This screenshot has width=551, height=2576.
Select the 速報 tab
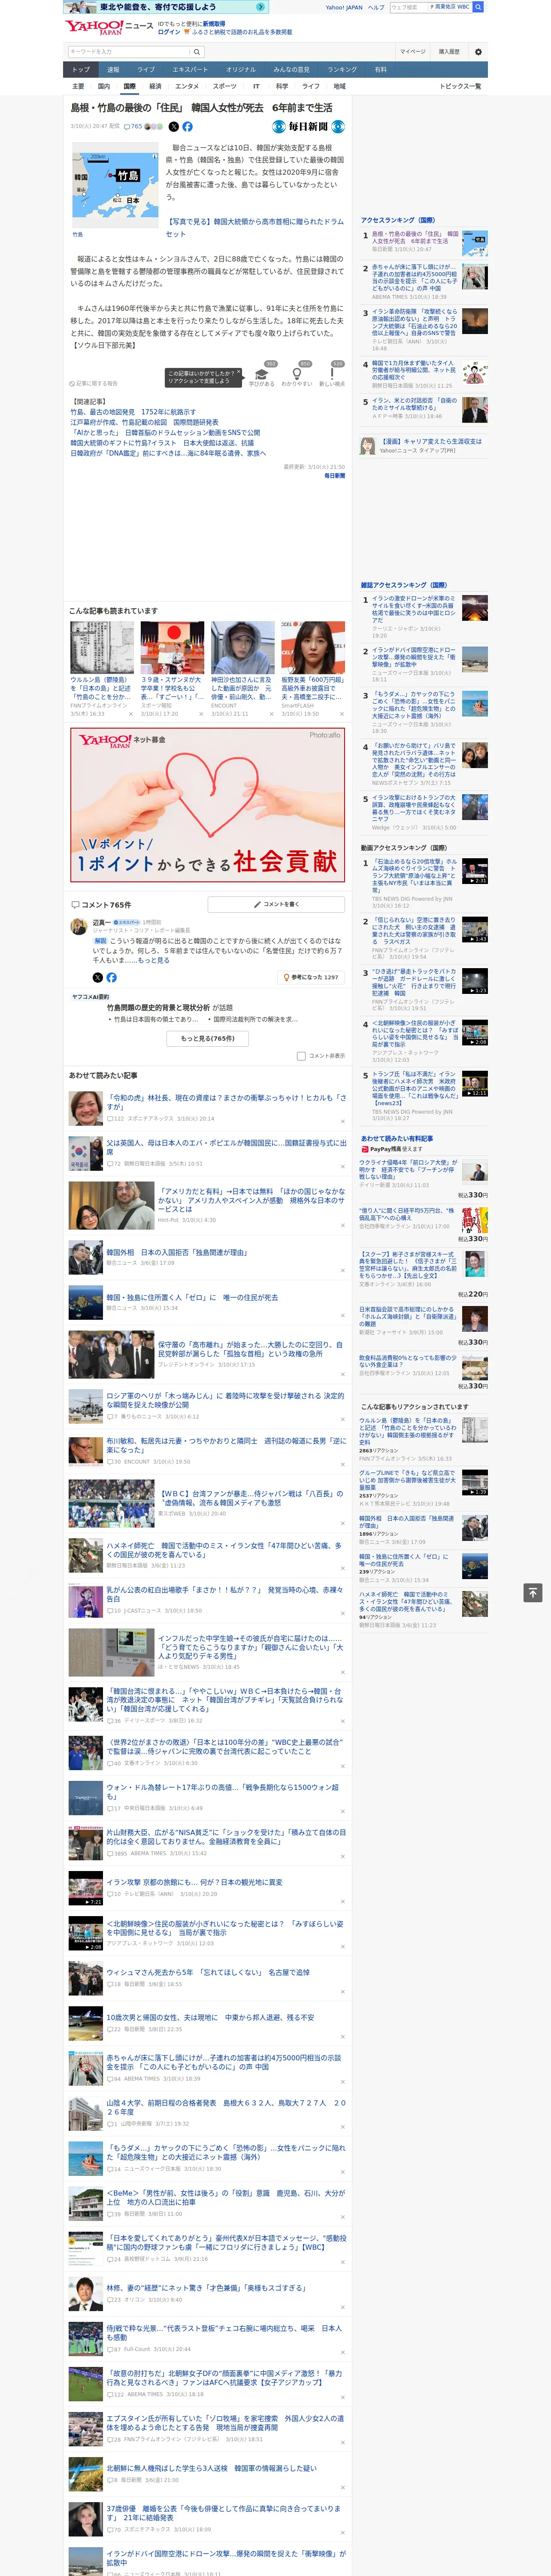tap(113, 70)
